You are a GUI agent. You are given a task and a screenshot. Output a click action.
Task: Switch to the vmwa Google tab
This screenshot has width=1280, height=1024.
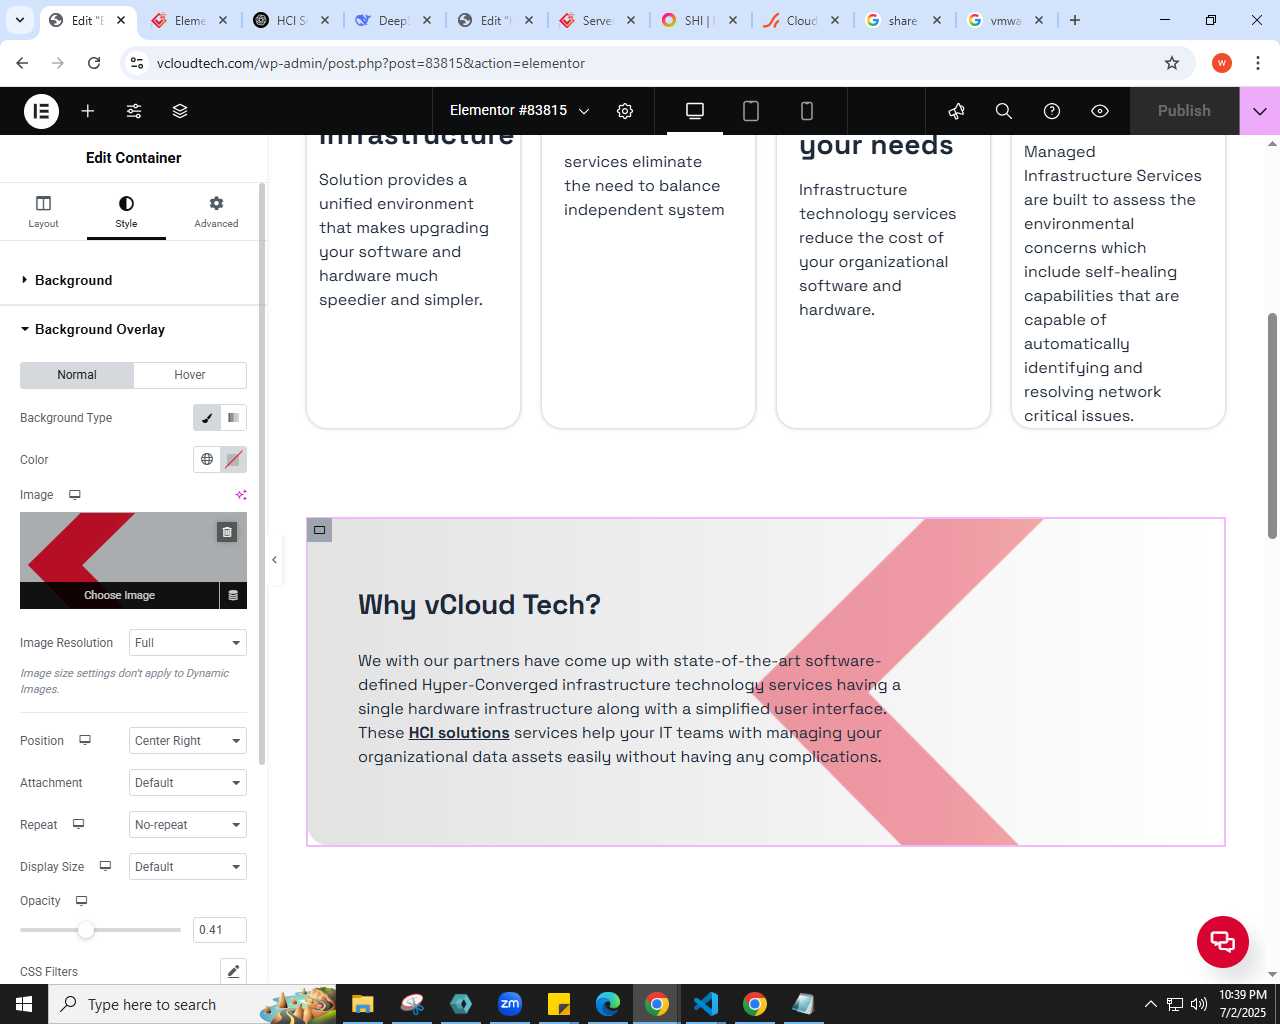(1004, 20)
